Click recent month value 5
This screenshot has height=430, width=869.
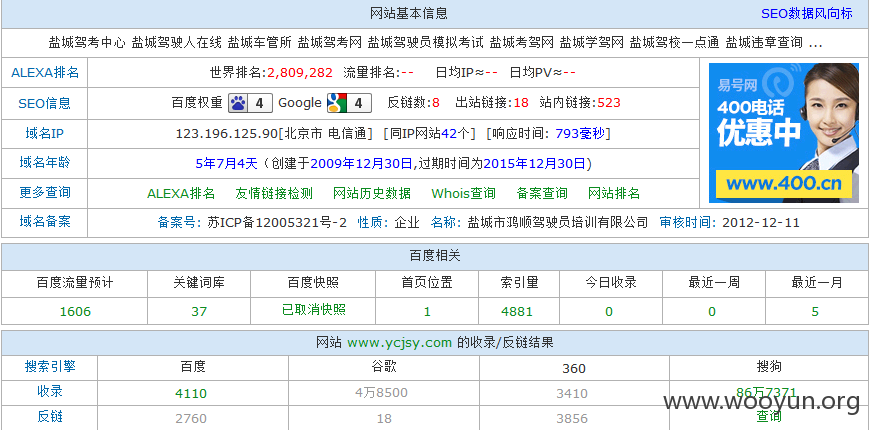(x=815, y=311)
